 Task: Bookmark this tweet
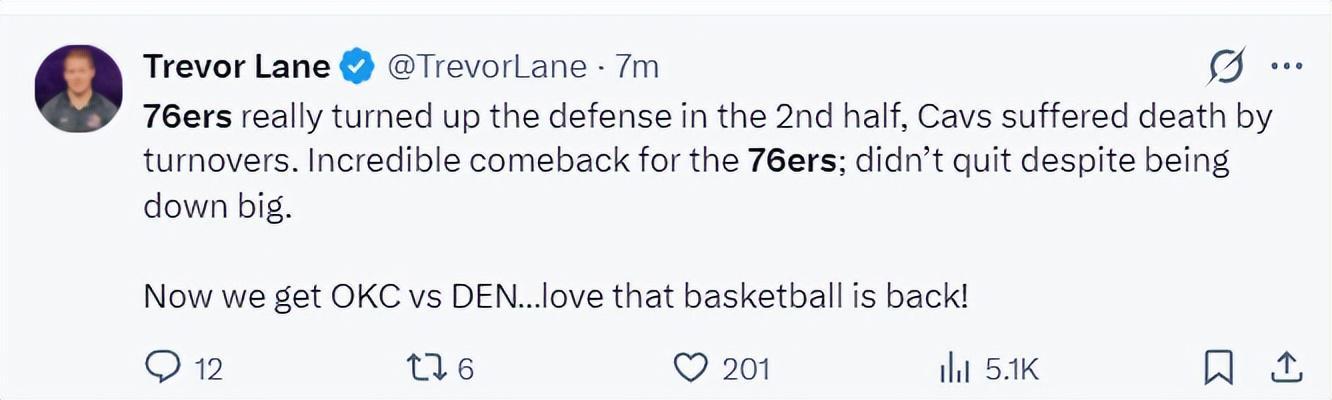click(1218, 369)
